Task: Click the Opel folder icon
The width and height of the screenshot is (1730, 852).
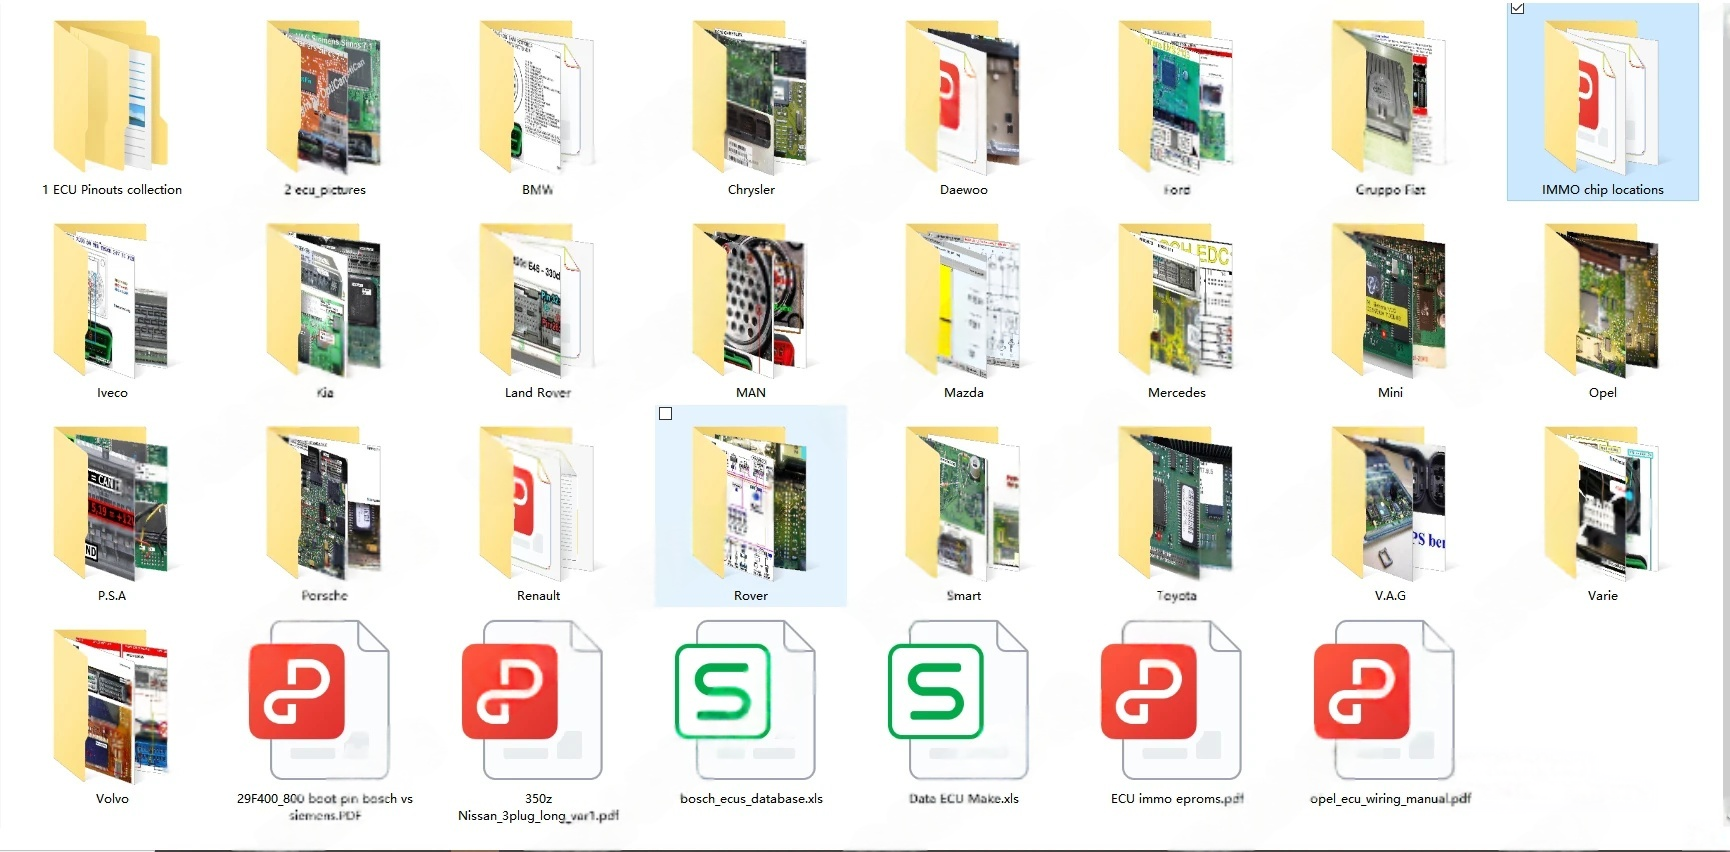Action: pos(1603,300)
